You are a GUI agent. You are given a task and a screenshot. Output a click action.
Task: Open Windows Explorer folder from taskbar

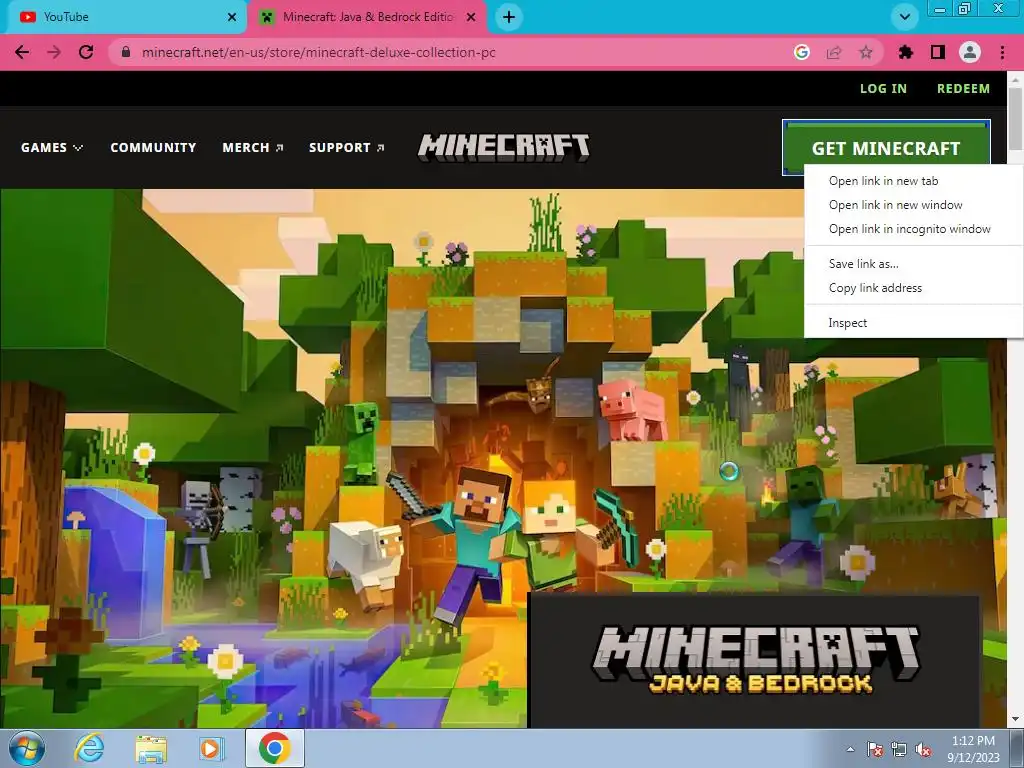click(x=151, y=748)
